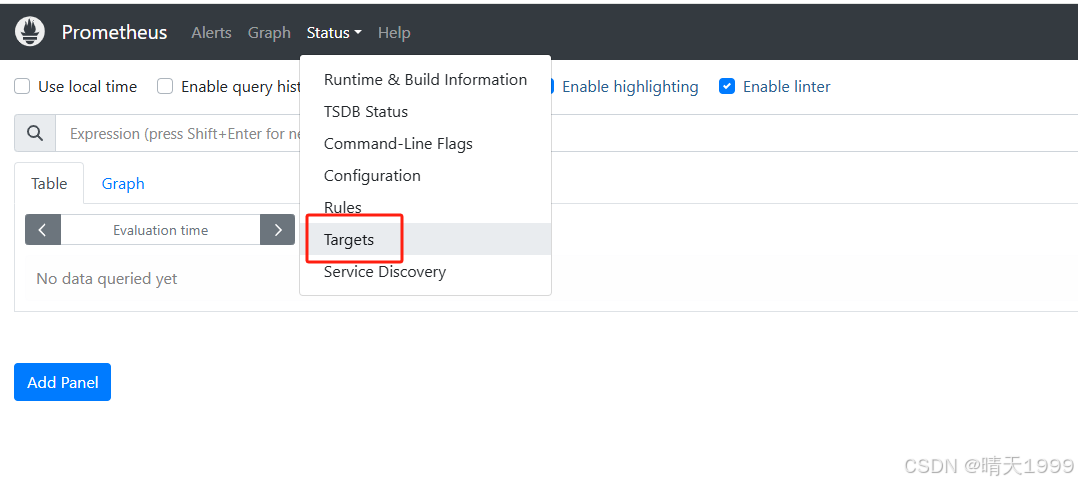Step evaluation time back with left chevron
Screen dimensions: 1078x483
tap(43, 230)
